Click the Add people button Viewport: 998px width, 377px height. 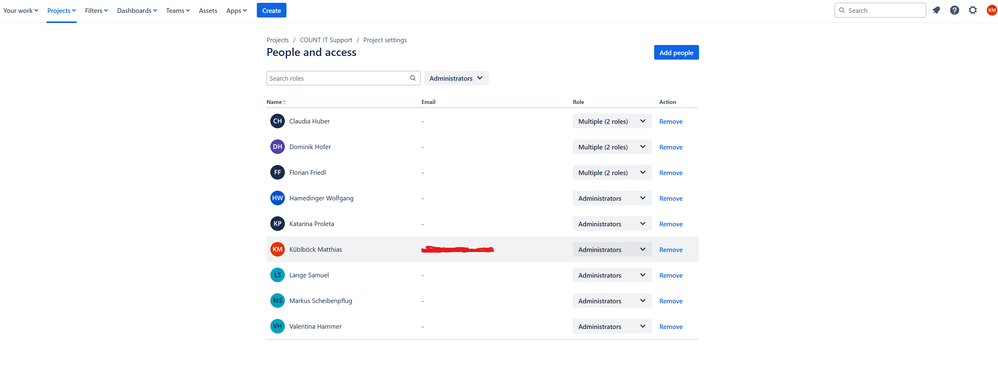pos(676,53)
